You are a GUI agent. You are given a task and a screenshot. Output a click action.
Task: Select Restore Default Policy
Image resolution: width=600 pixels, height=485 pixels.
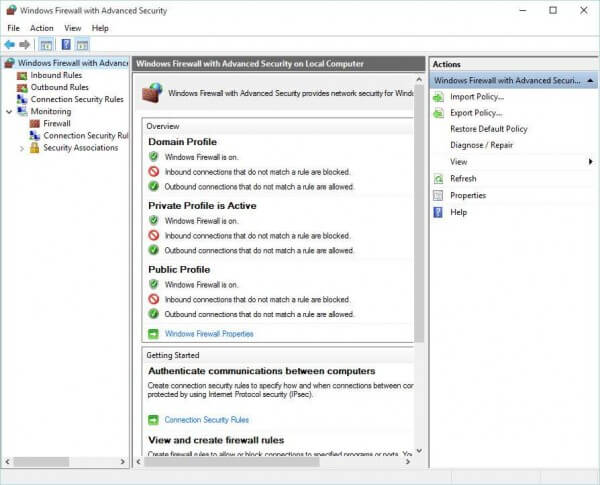(489, 129)
